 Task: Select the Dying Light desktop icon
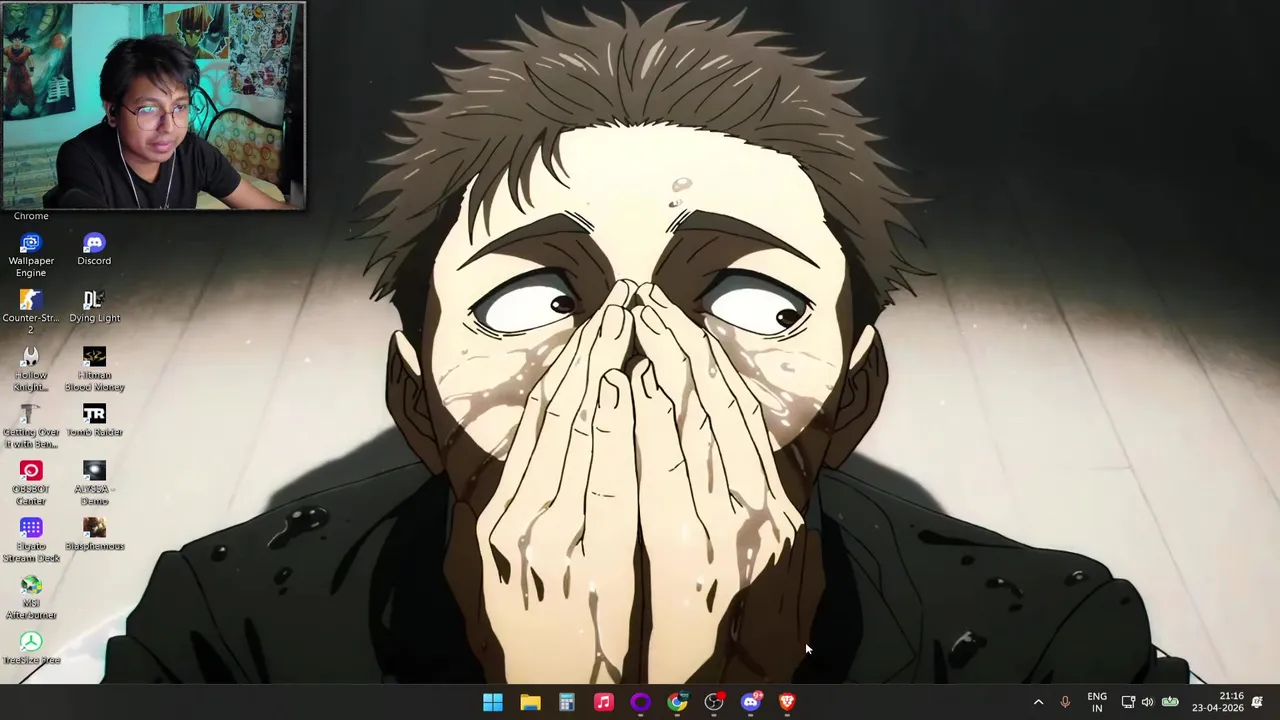click(94, 307)
